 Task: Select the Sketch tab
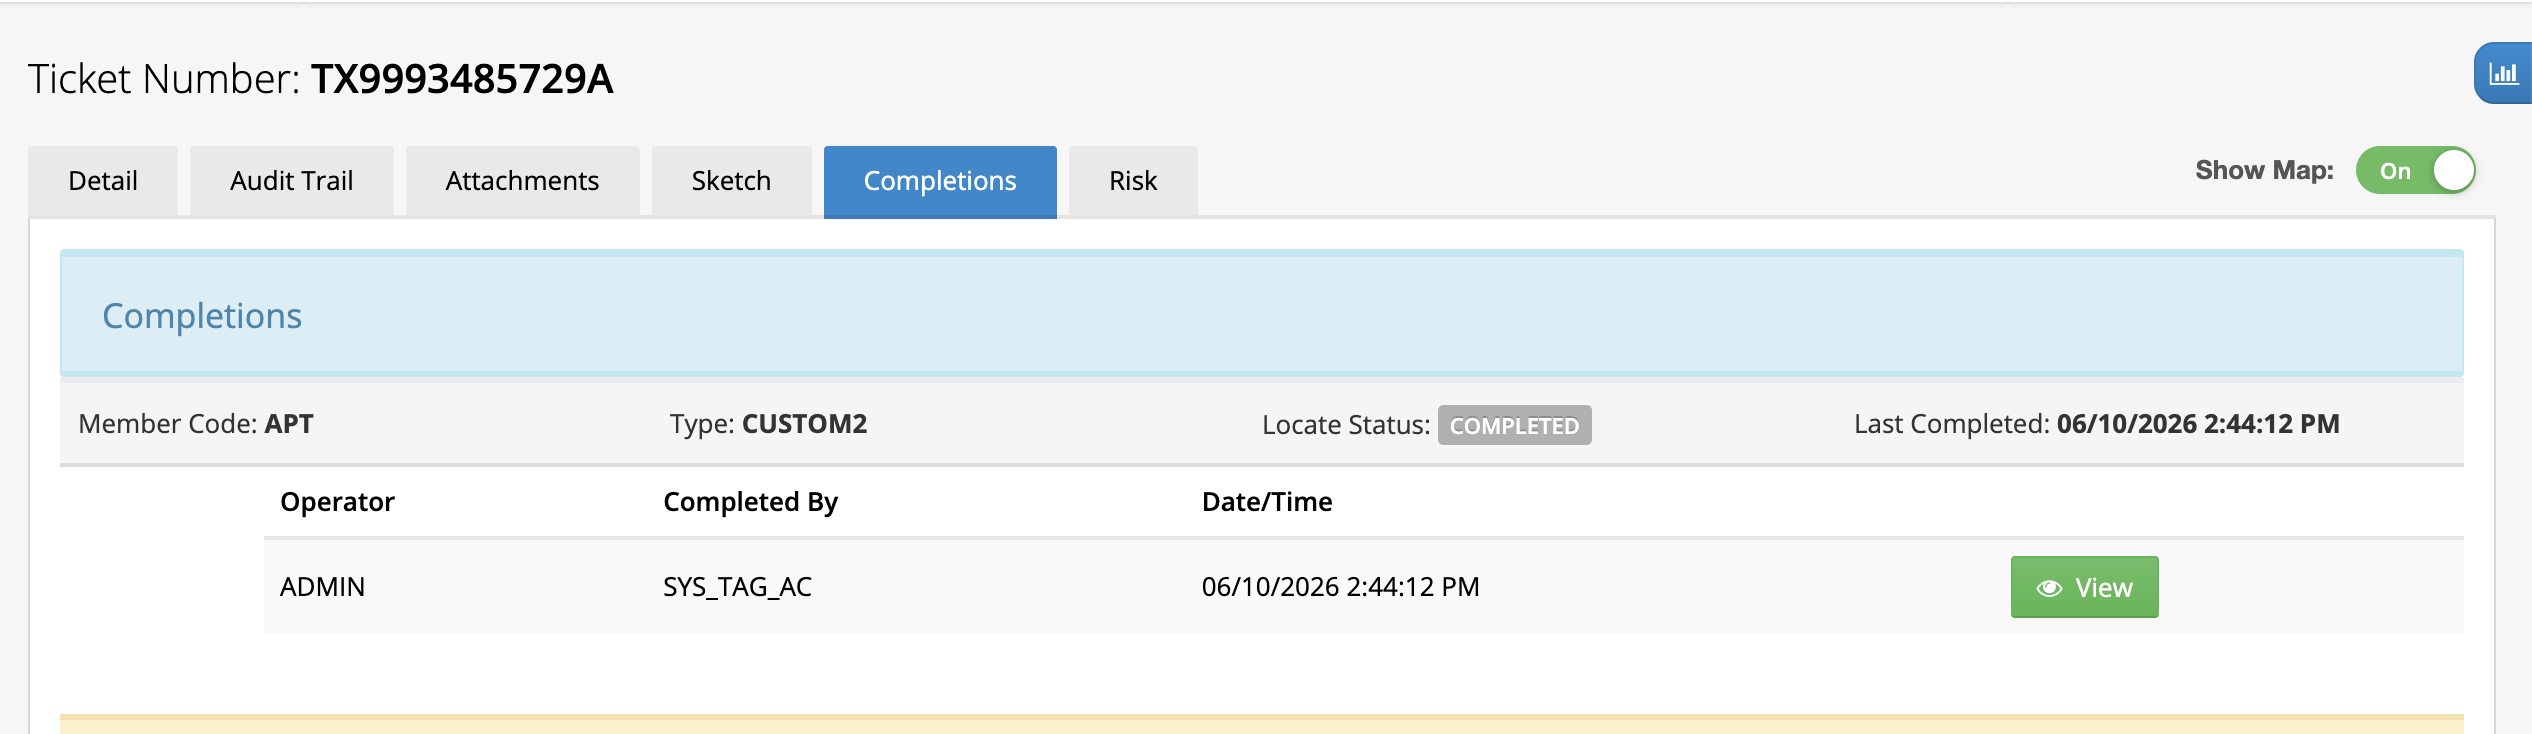pos(731,181)
